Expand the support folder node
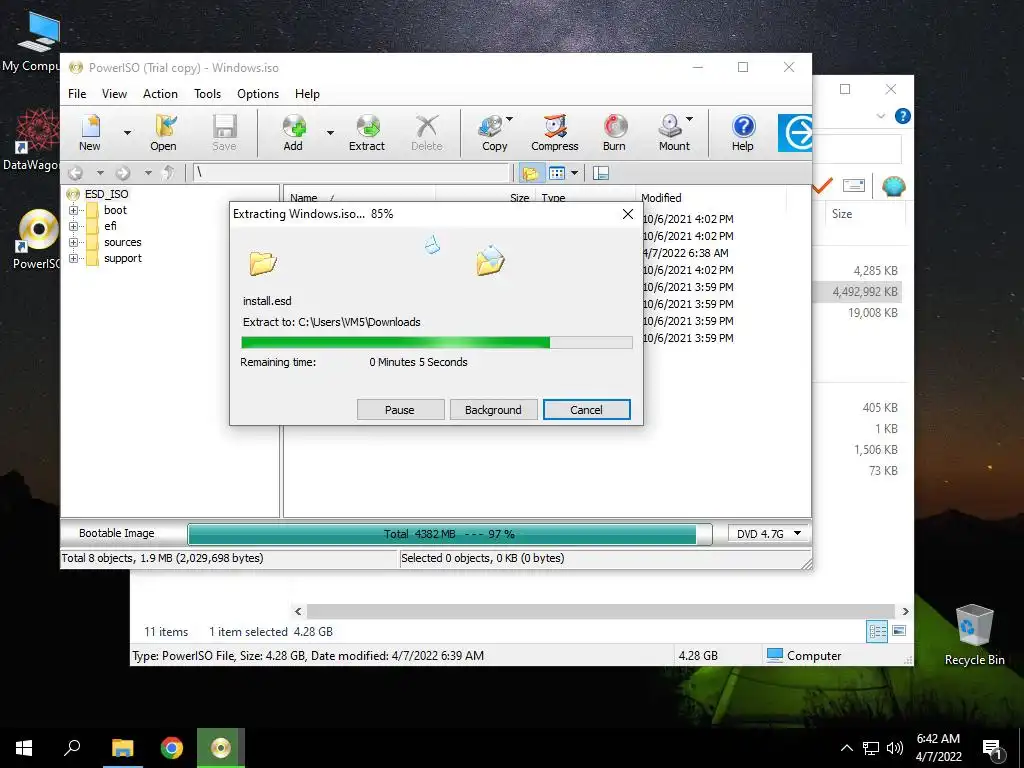Viewport: 1024px width, 768px height. click(x=73, y=258)
